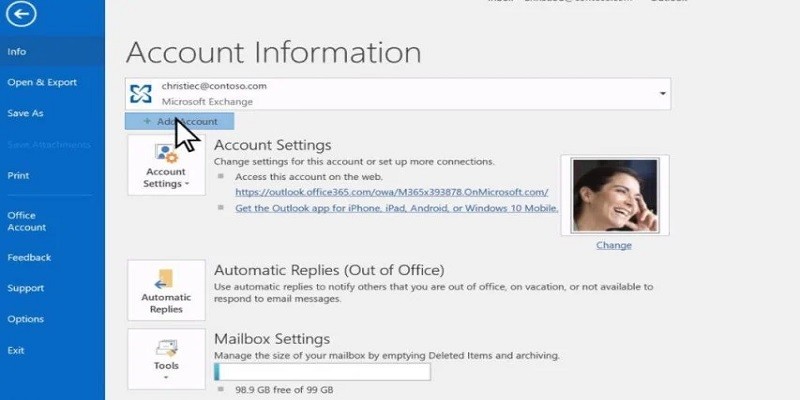Viewport: 800px width, 400px height.
Task: Click the Account Settings person-gear icon
Action: tap(166, 154)
